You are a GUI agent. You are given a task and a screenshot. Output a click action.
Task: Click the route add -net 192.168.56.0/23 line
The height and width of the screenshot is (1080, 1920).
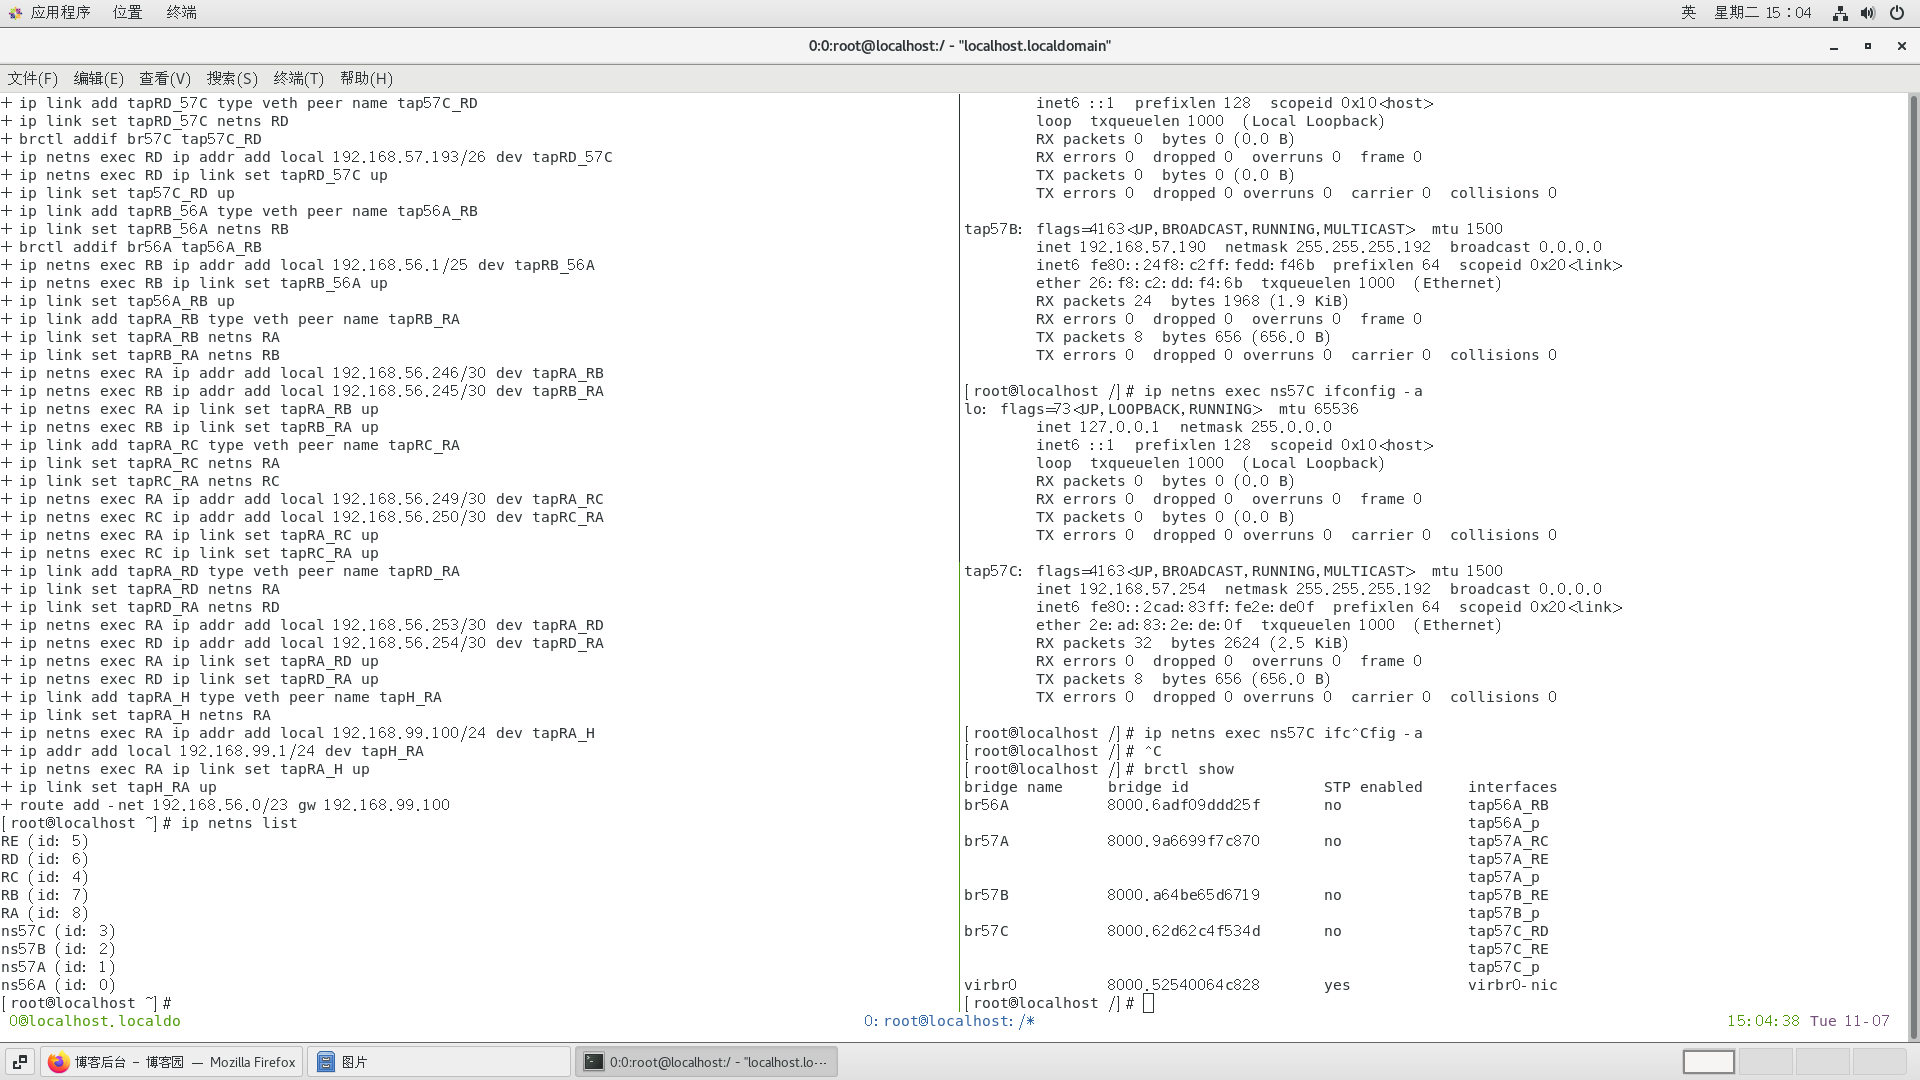click(226, 805)
